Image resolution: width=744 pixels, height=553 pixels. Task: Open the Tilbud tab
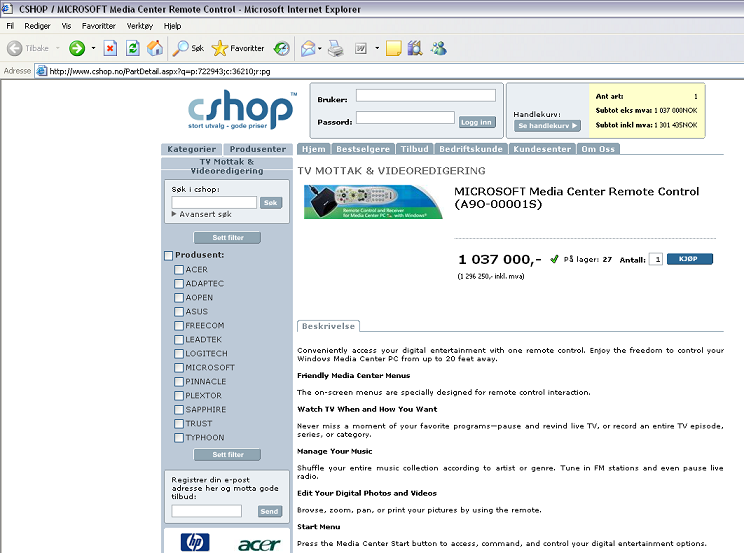click(x=414, y=149)
